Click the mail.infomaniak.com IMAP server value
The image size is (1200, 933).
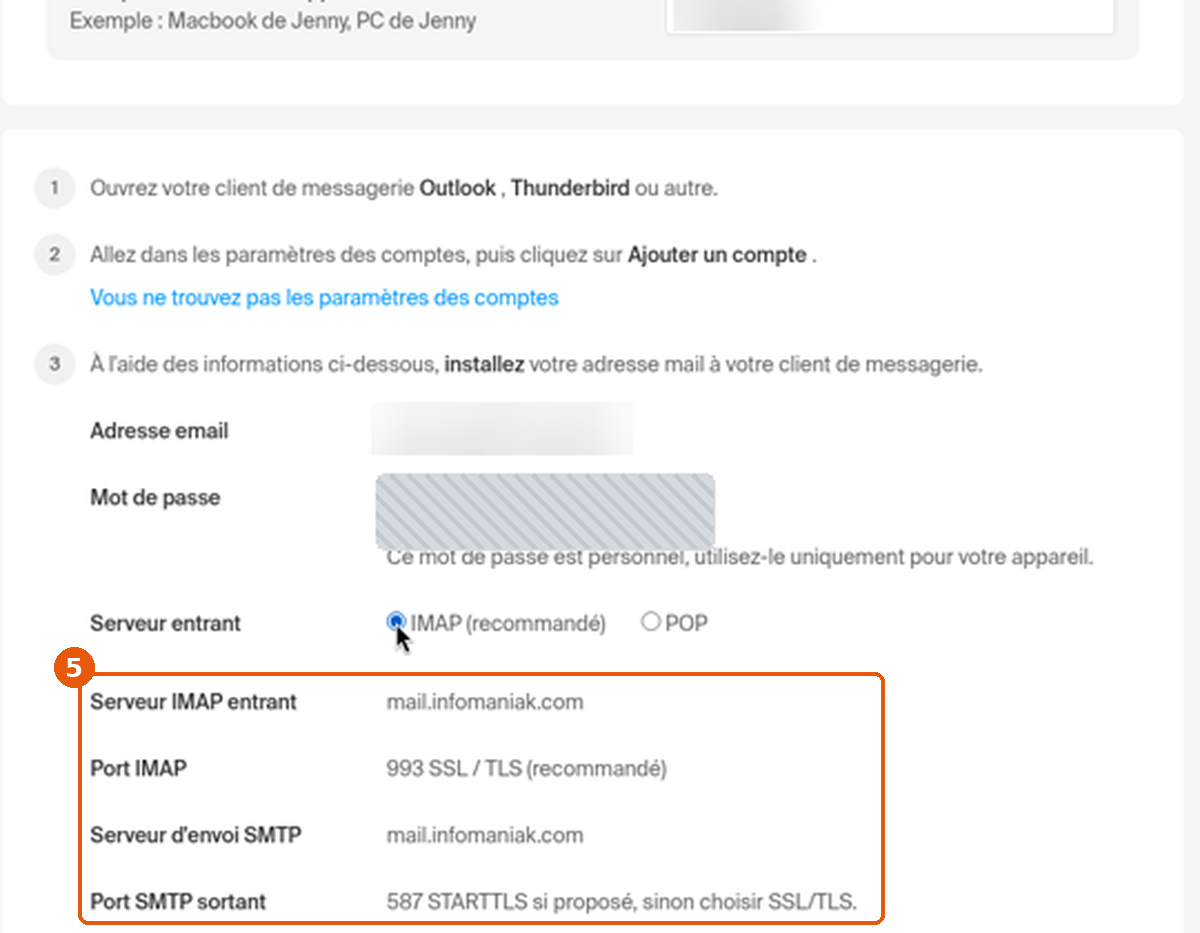pyautogui.click(x=485, y=702)
